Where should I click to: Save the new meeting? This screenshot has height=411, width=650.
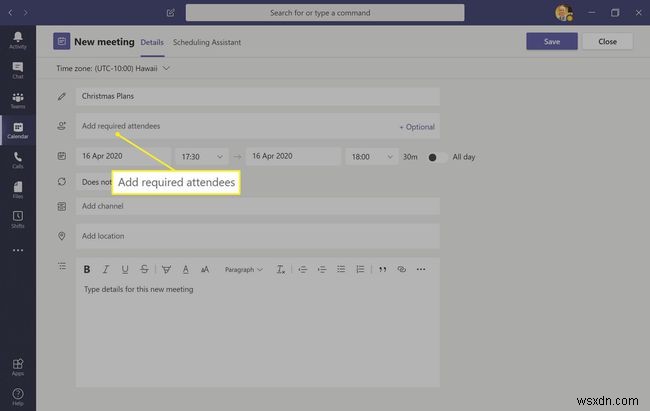pyautogui.click(x=552, y=41)
